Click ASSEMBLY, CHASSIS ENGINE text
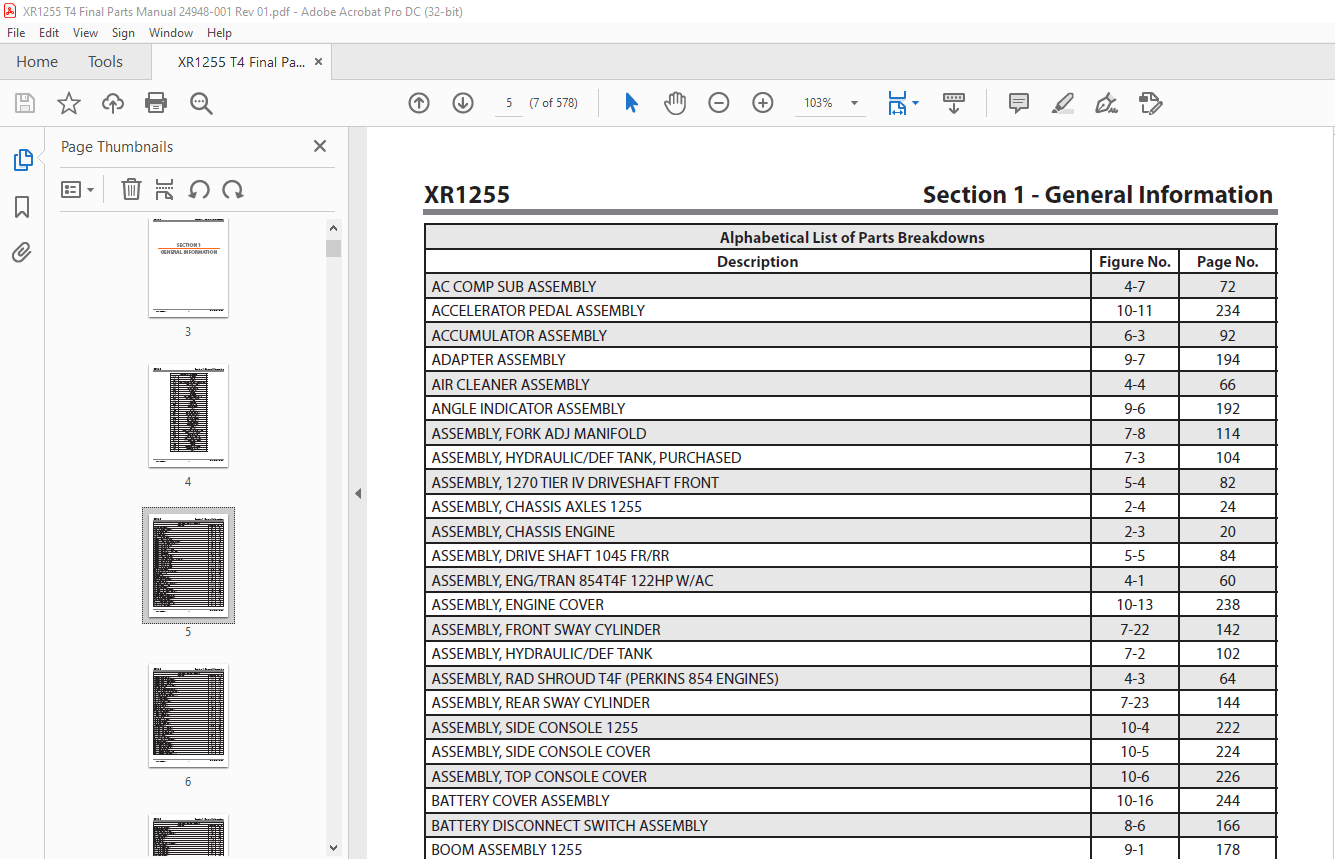The width and height of the screenshot is (1335, 859). (523, 531)
